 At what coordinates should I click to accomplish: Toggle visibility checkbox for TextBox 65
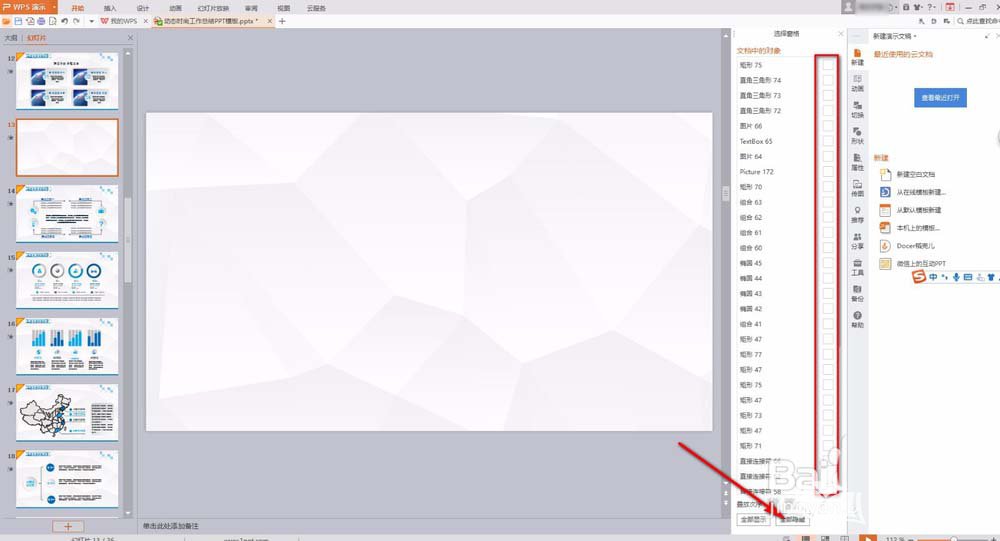(x=827, y=141)
